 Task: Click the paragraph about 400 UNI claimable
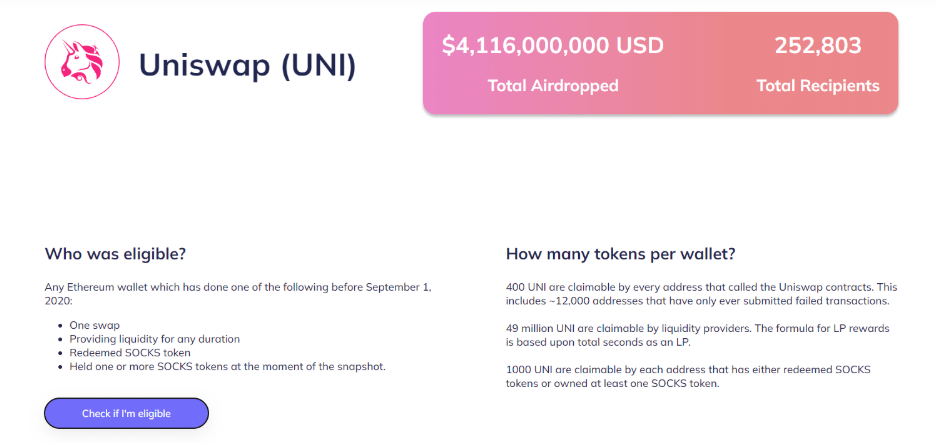click(x=701, y=294)
